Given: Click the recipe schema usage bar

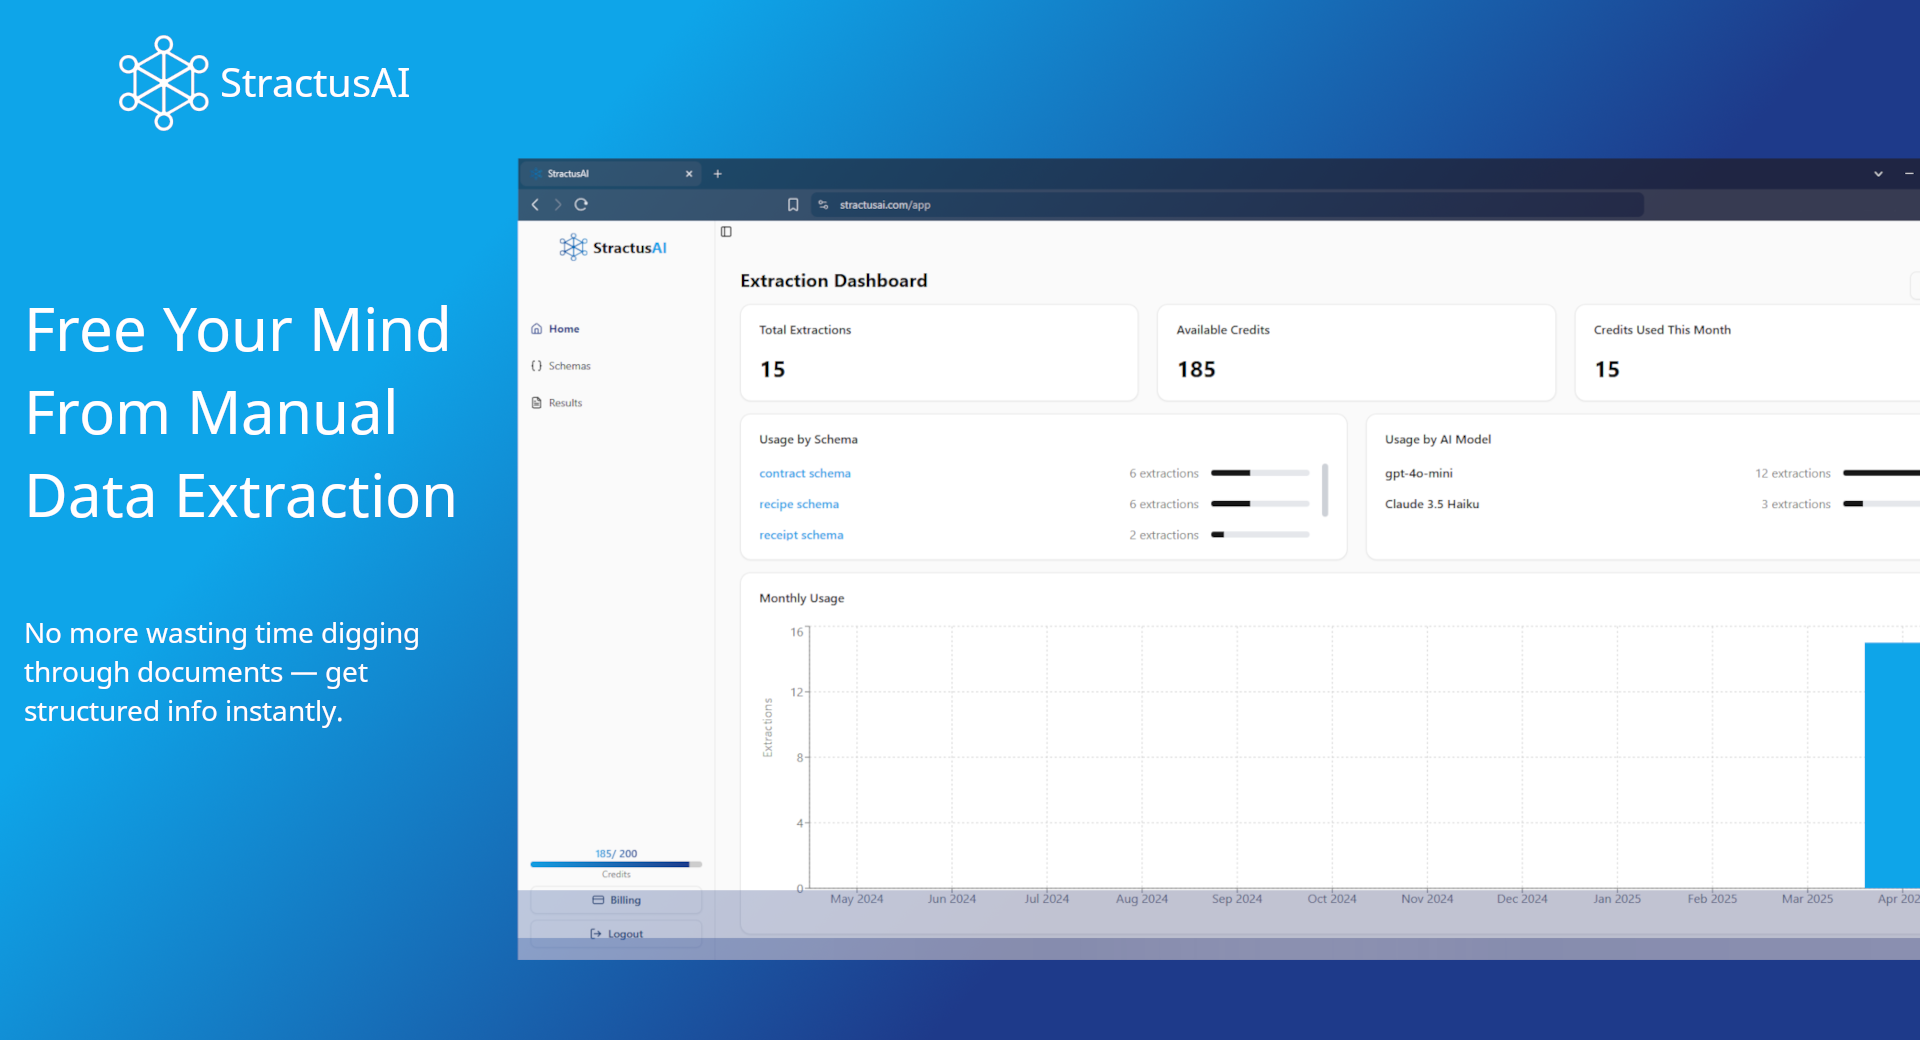Looking at the screenshot, I should click(x=1260, y=504).
